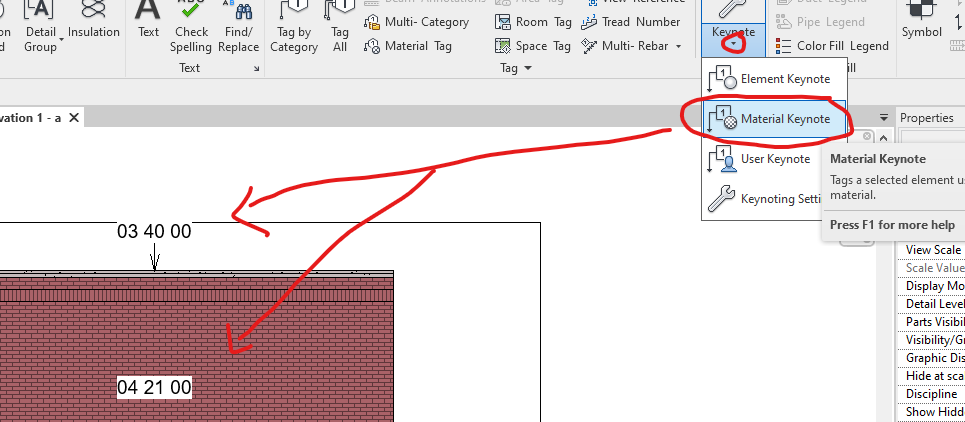Open Keynoting Settings from the menu
This screenshot has height=422, width=965.
coord(763,199)
